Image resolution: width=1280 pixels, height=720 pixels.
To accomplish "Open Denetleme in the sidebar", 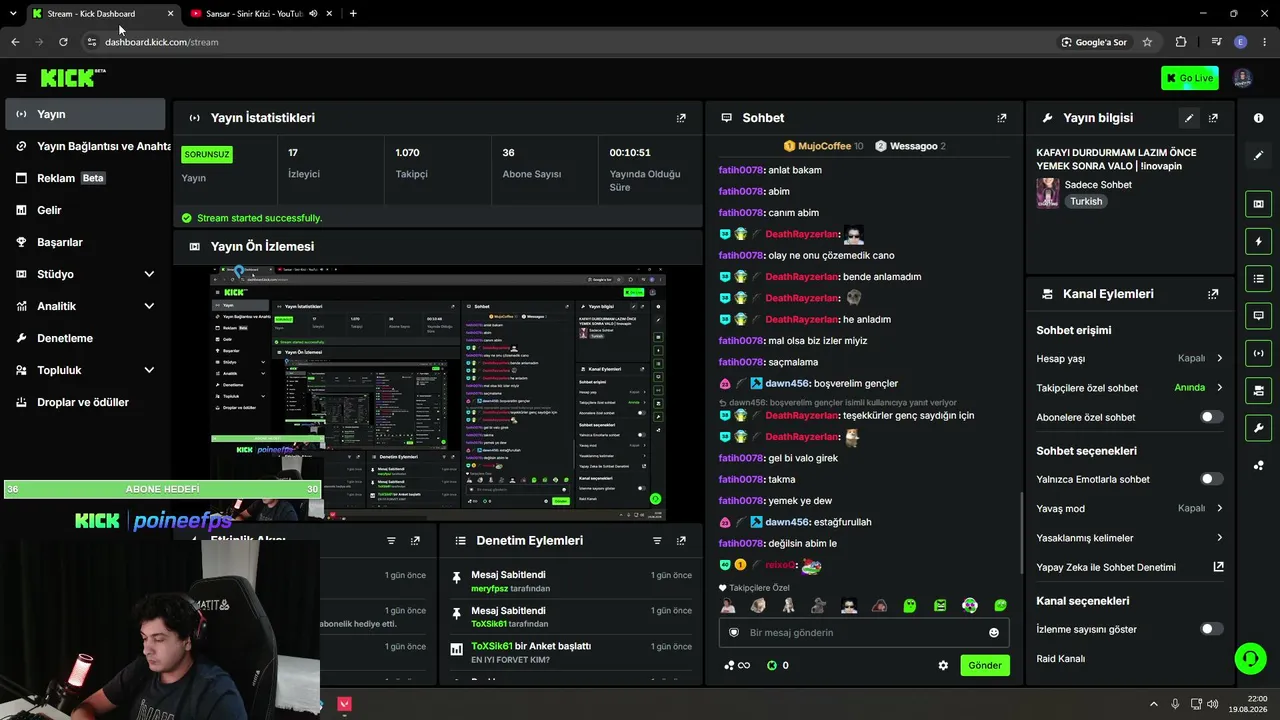I will pyautogui.click(x=85, y=338).
